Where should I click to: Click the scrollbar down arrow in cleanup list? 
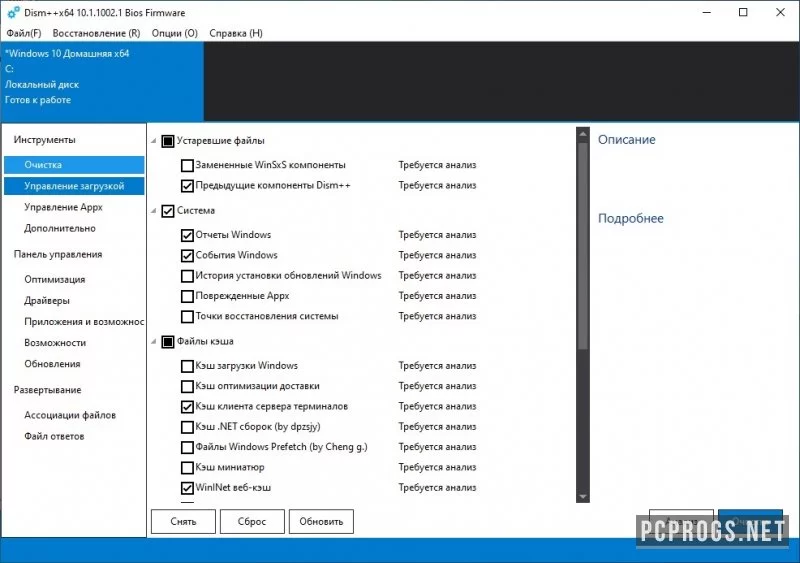pyautogui.click(x=583, y=496)
